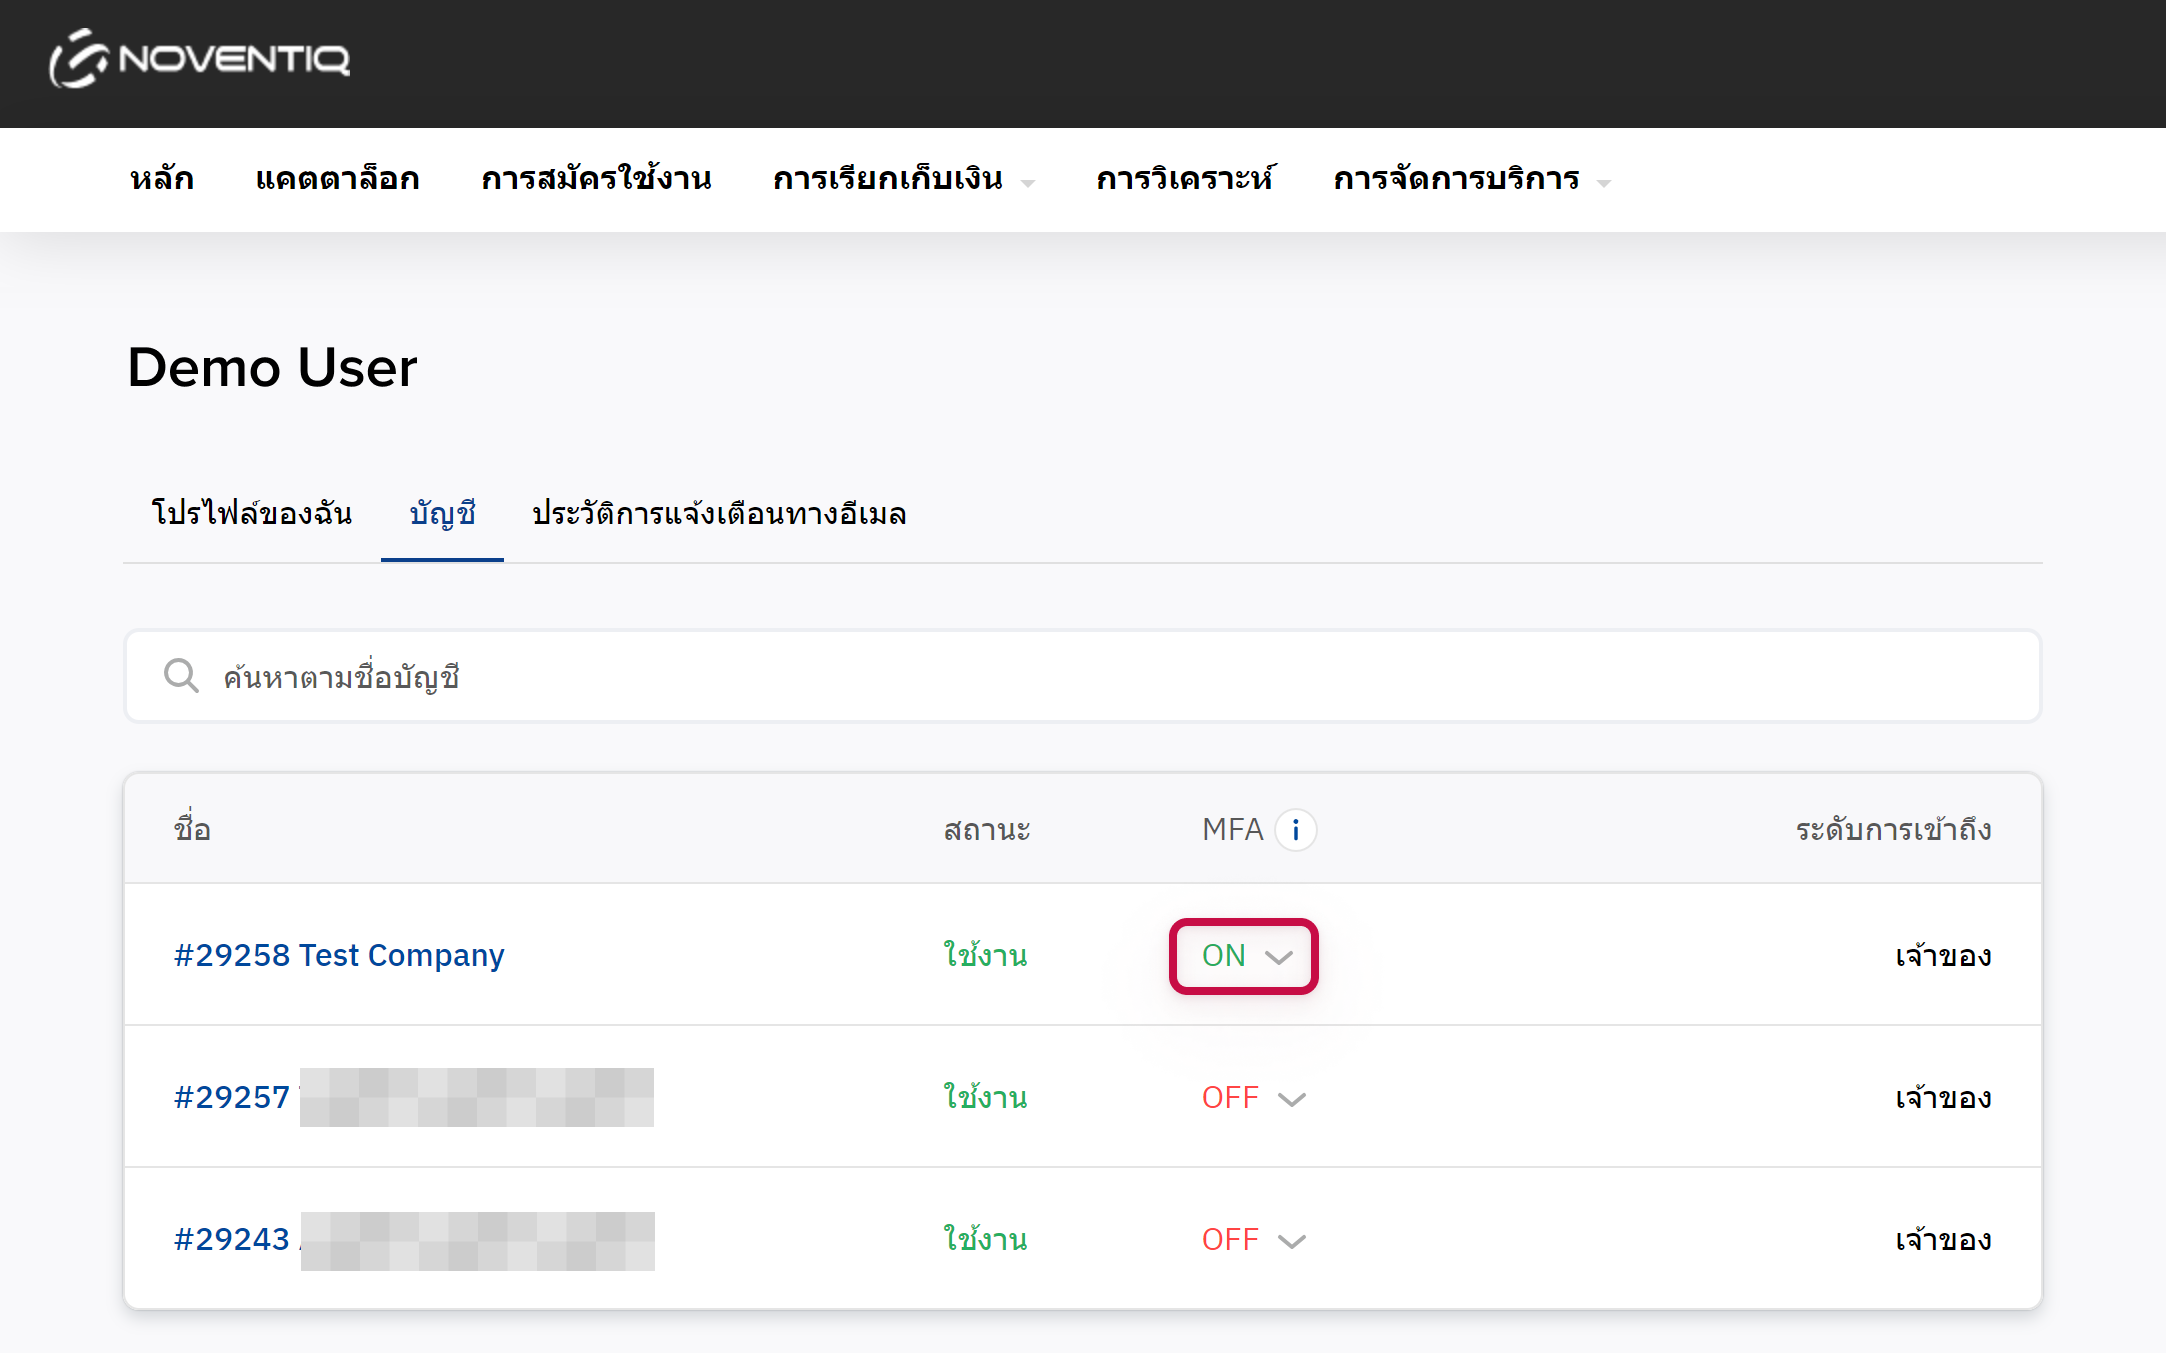This screenshot has width=2166, height=1353.
Task: Expand the การจัดการบริการ menu arrow
Action: click(x=1604, y=182)
